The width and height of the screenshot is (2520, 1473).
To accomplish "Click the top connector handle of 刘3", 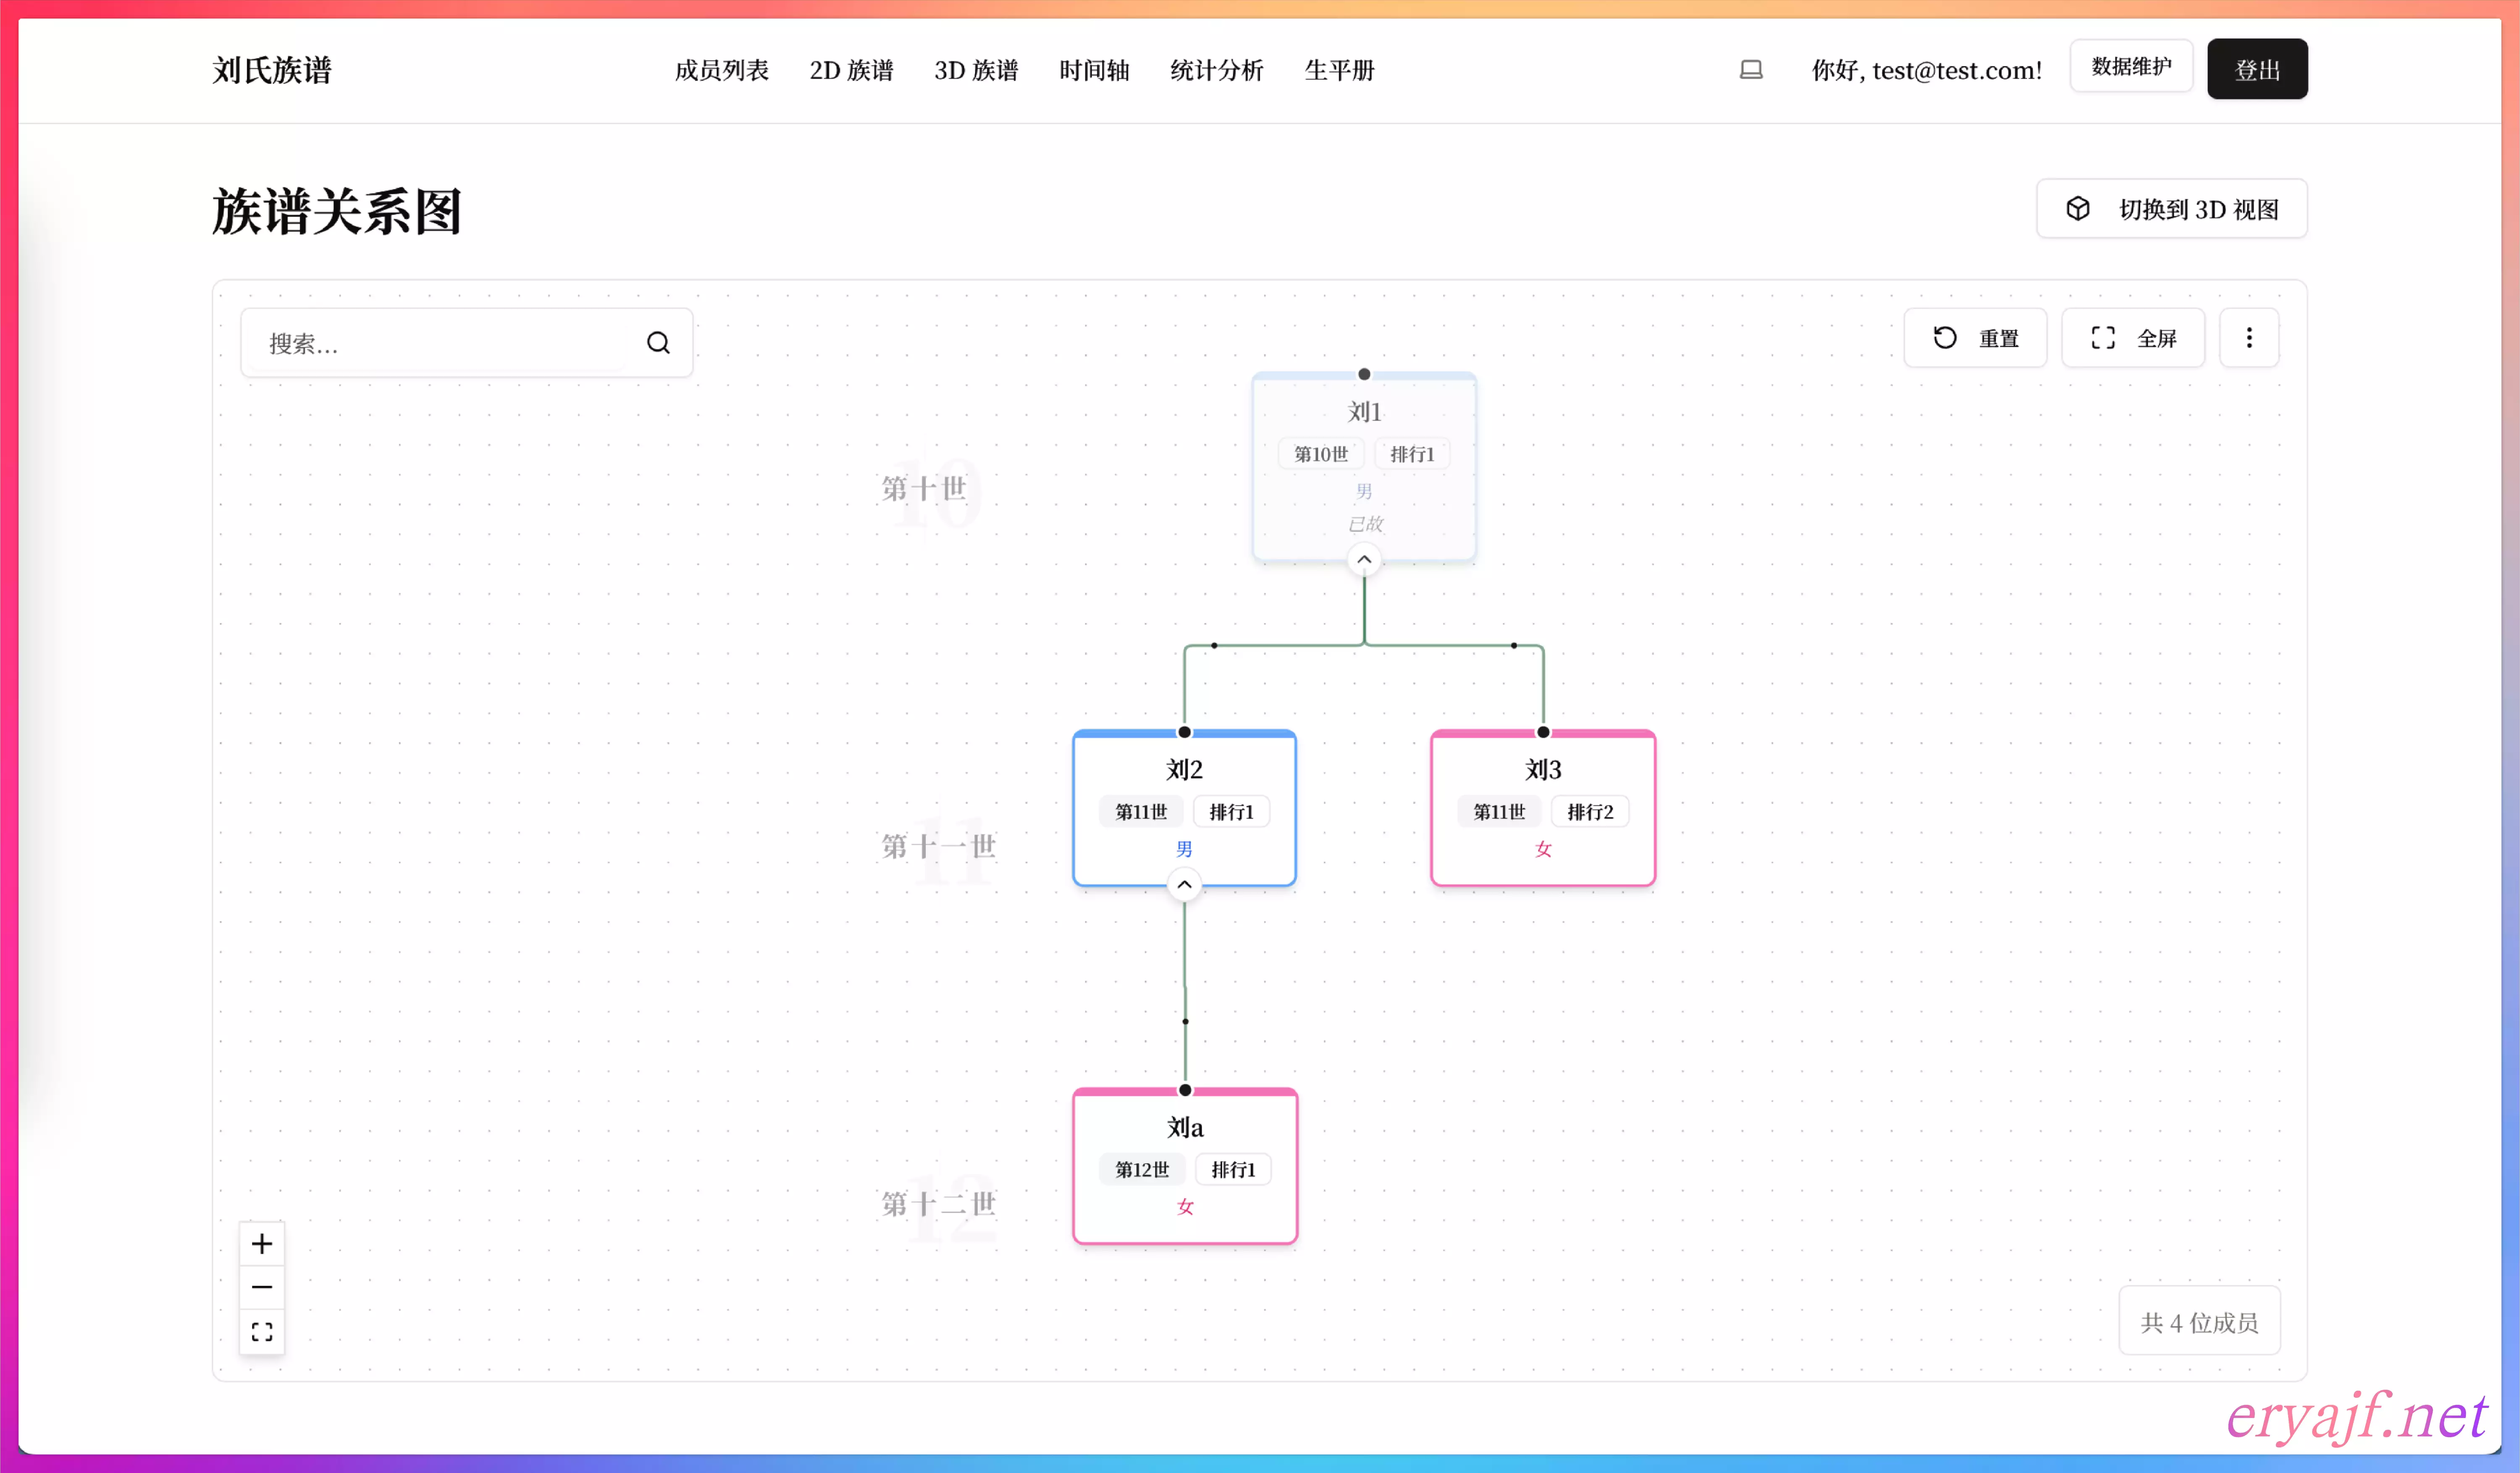I will (x=1543, y=732).
